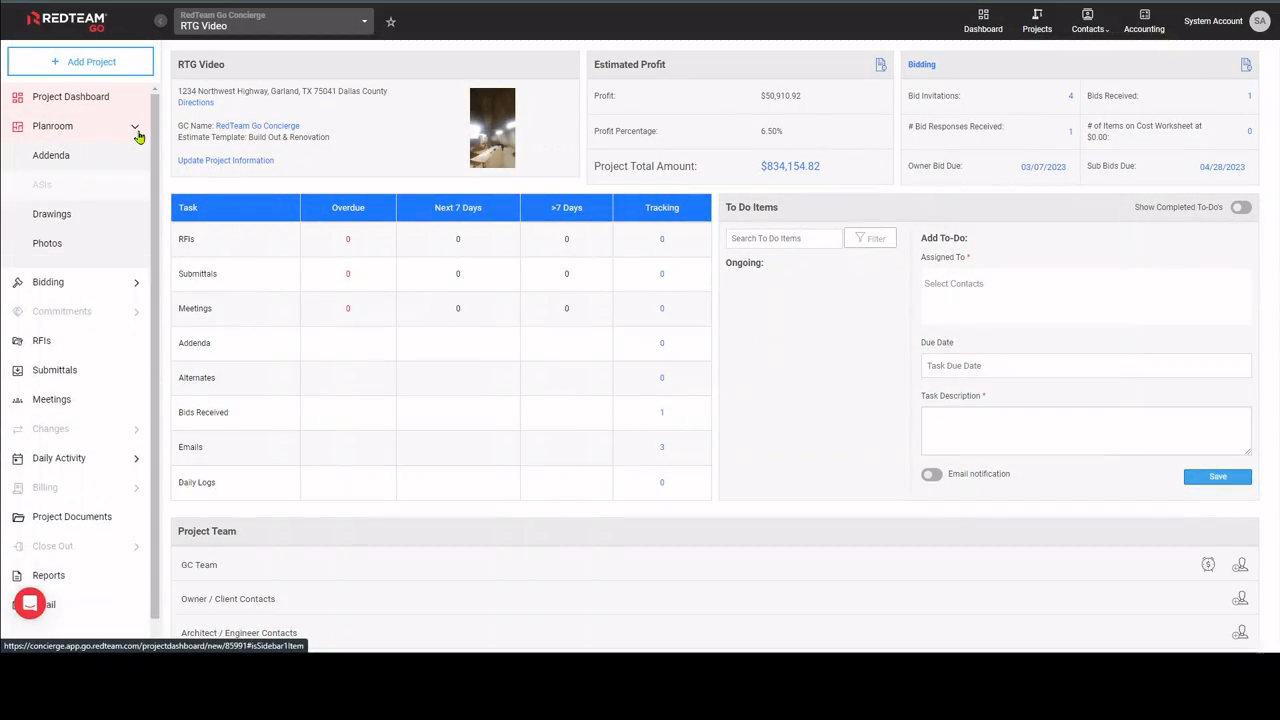Expand the Daily Activity submenu arrow

click(136, 459)
